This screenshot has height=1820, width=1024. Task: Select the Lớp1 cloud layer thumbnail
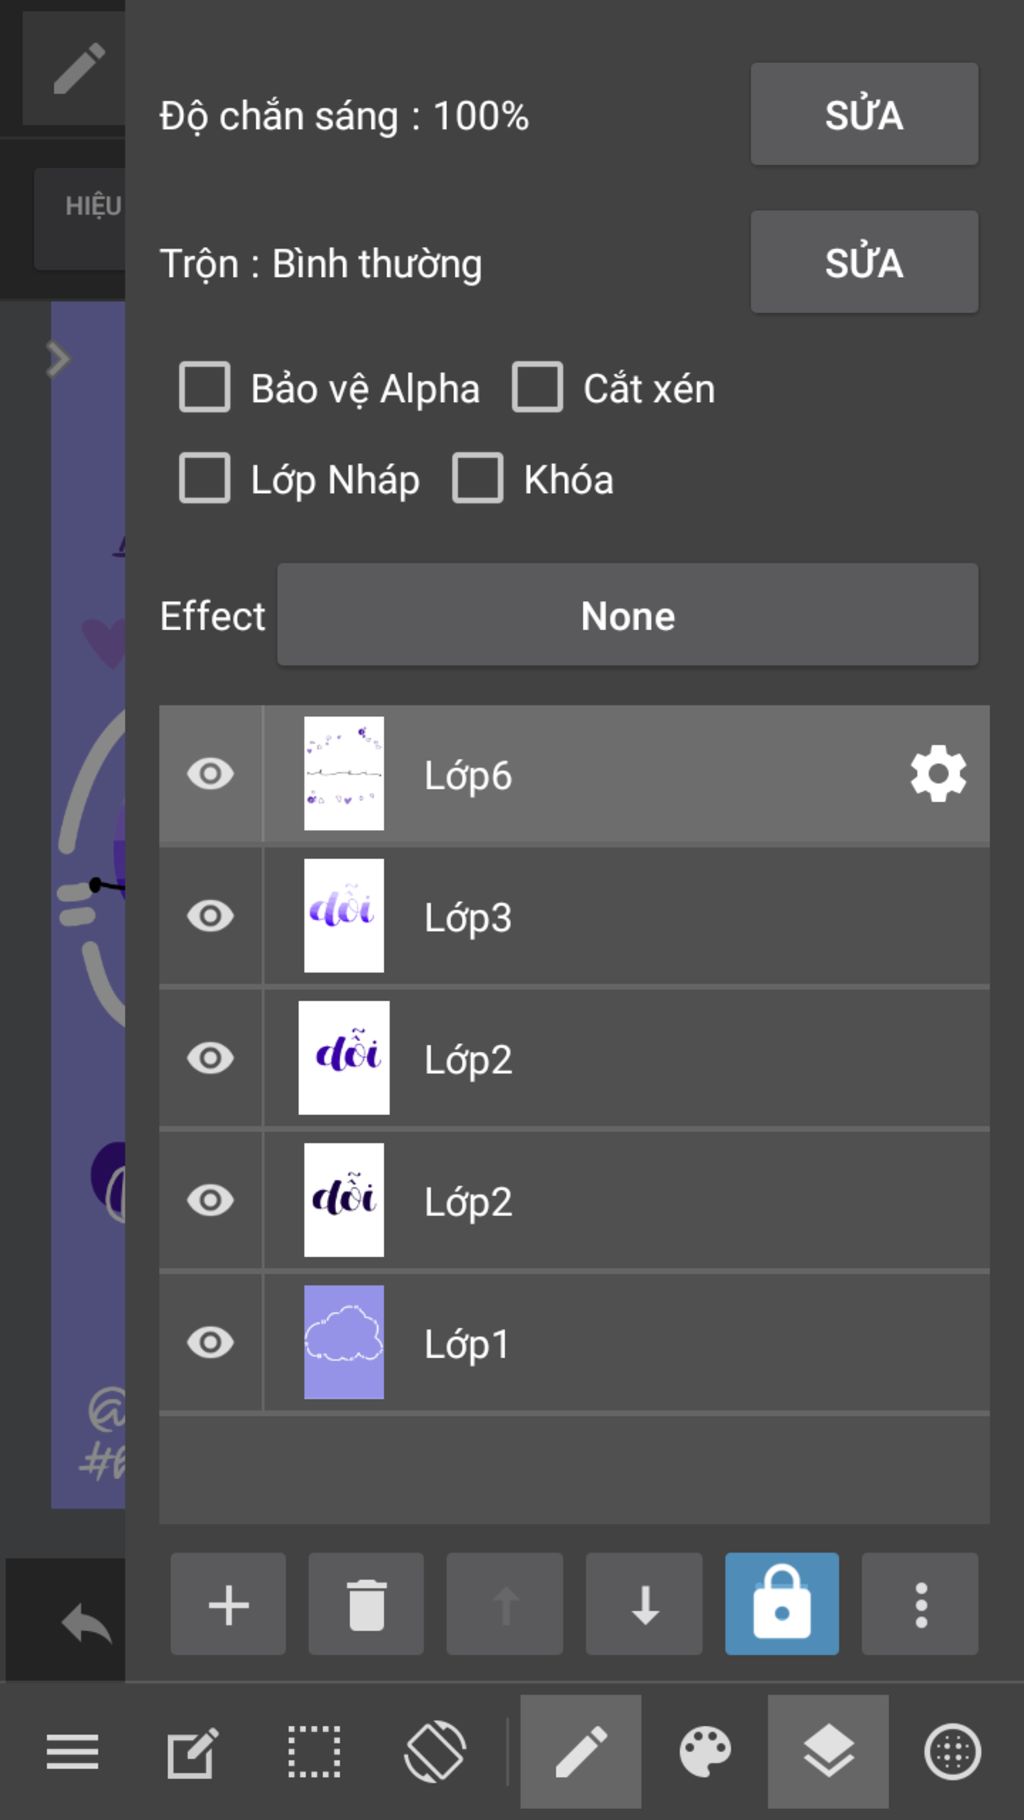point(344,1342)
